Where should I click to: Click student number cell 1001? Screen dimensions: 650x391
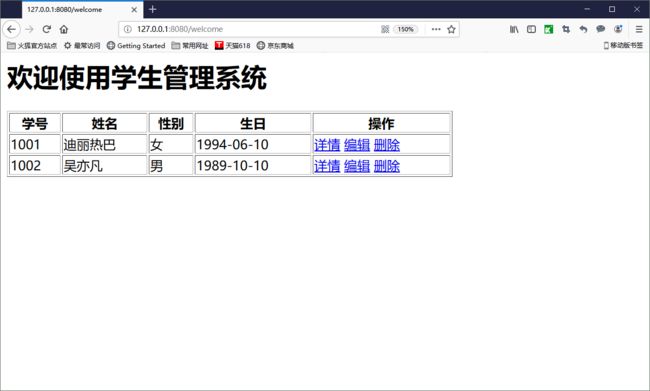(35, 144)
